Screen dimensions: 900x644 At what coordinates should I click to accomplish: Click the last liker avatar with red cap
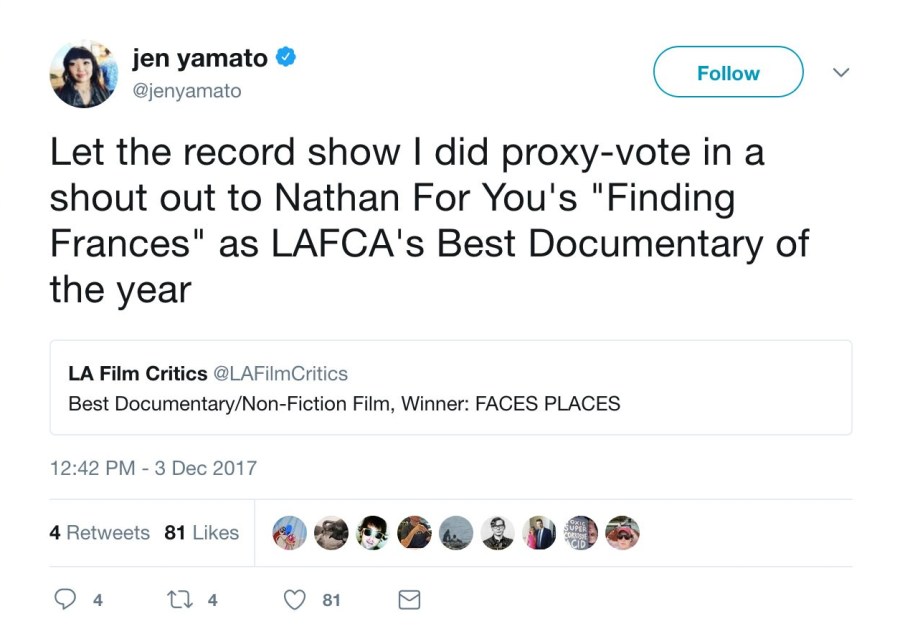(622, 533)
